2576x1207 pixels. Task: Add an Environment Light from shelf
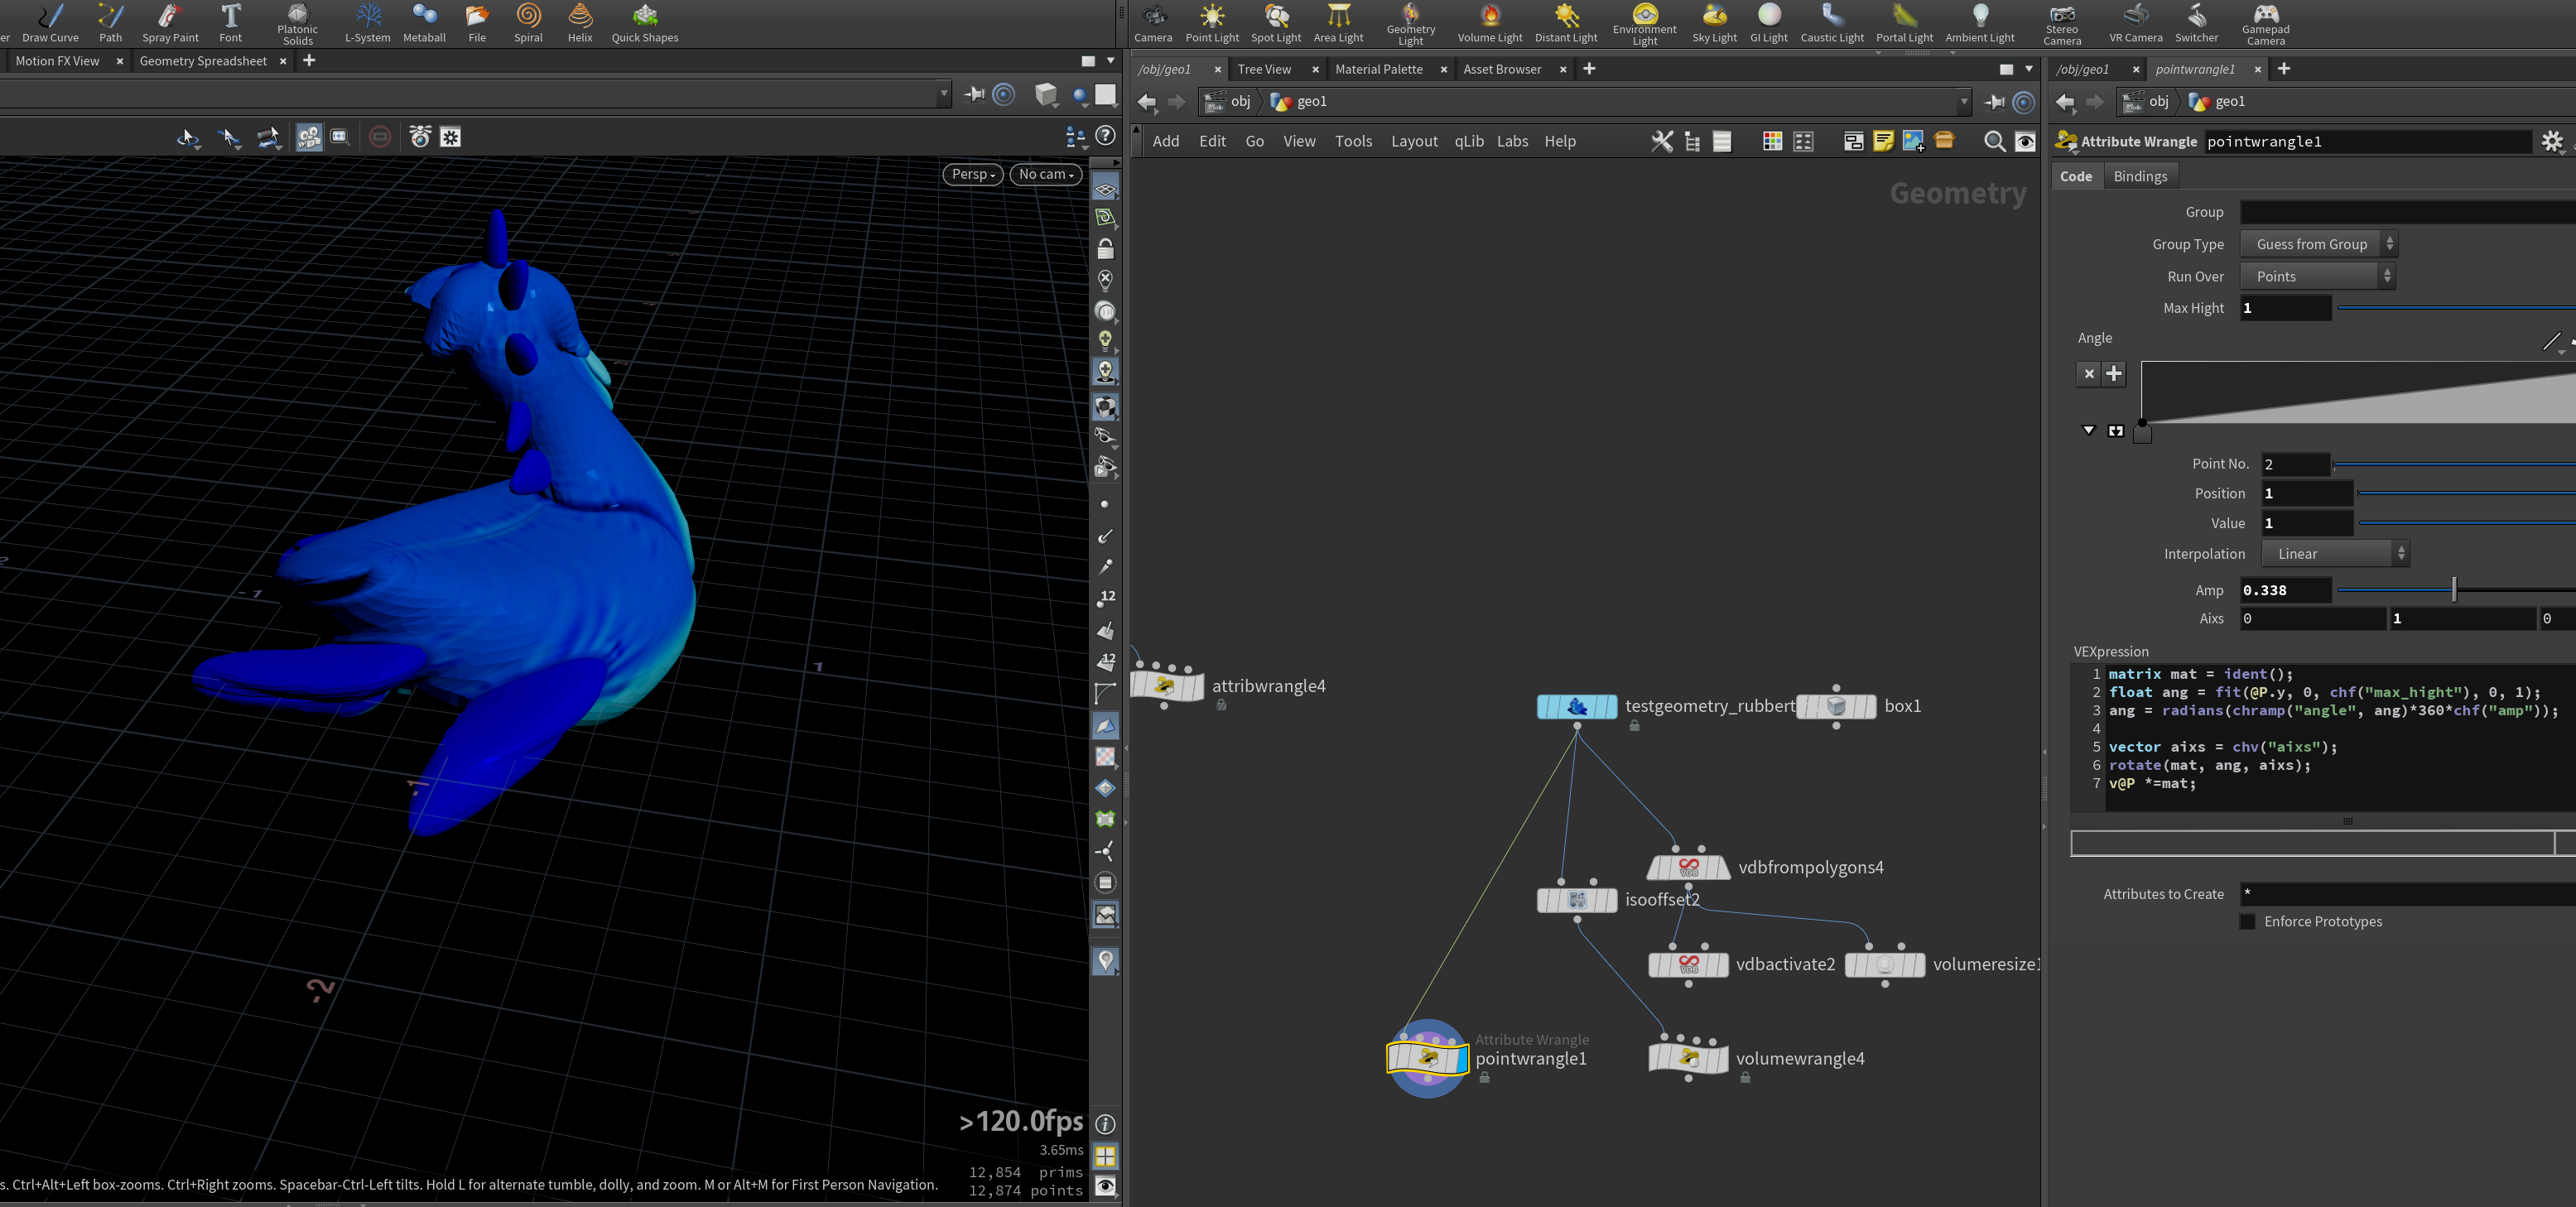1644,23
